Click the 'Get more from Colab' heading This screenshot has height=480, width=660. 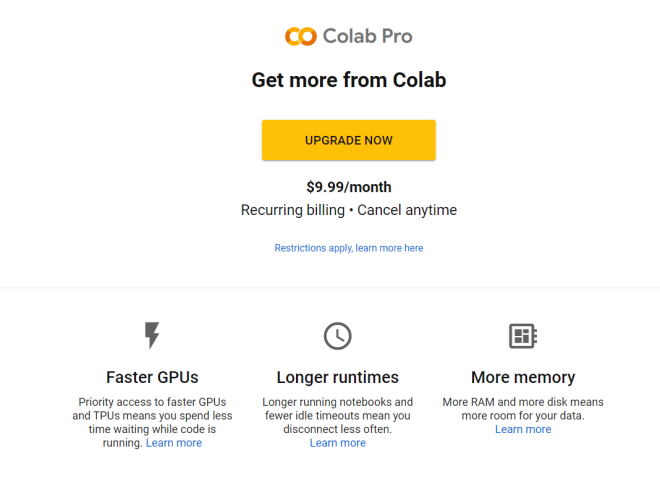click(x=349, y=80)
